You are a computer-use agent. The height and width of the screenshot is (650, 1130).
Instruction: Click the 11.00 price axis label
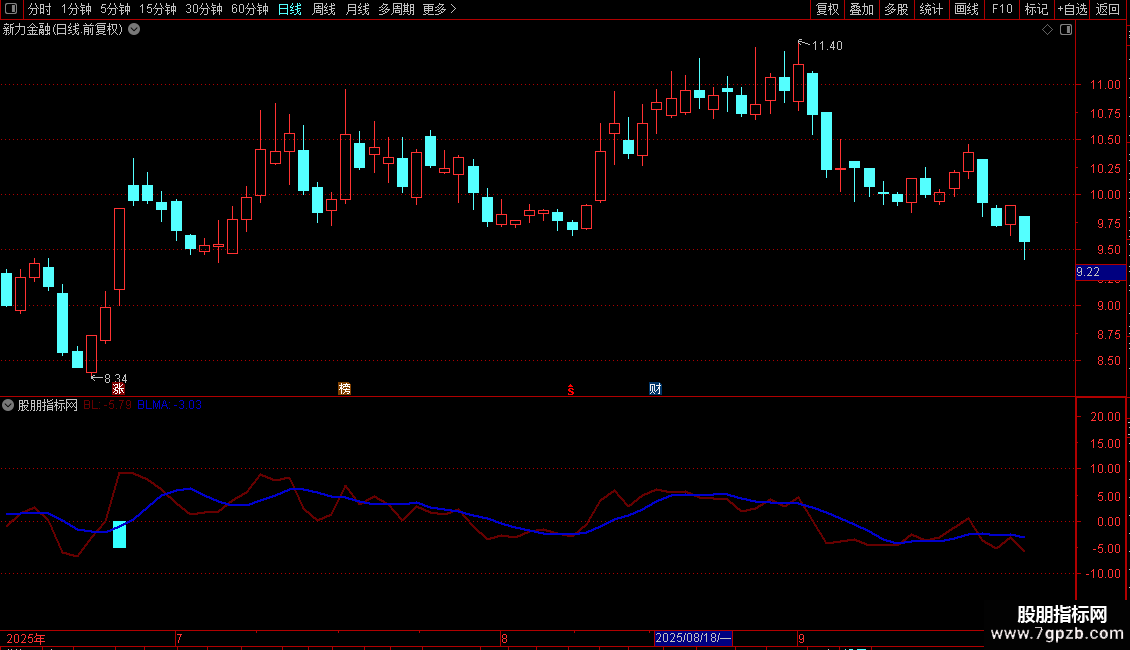point(1105,85)
